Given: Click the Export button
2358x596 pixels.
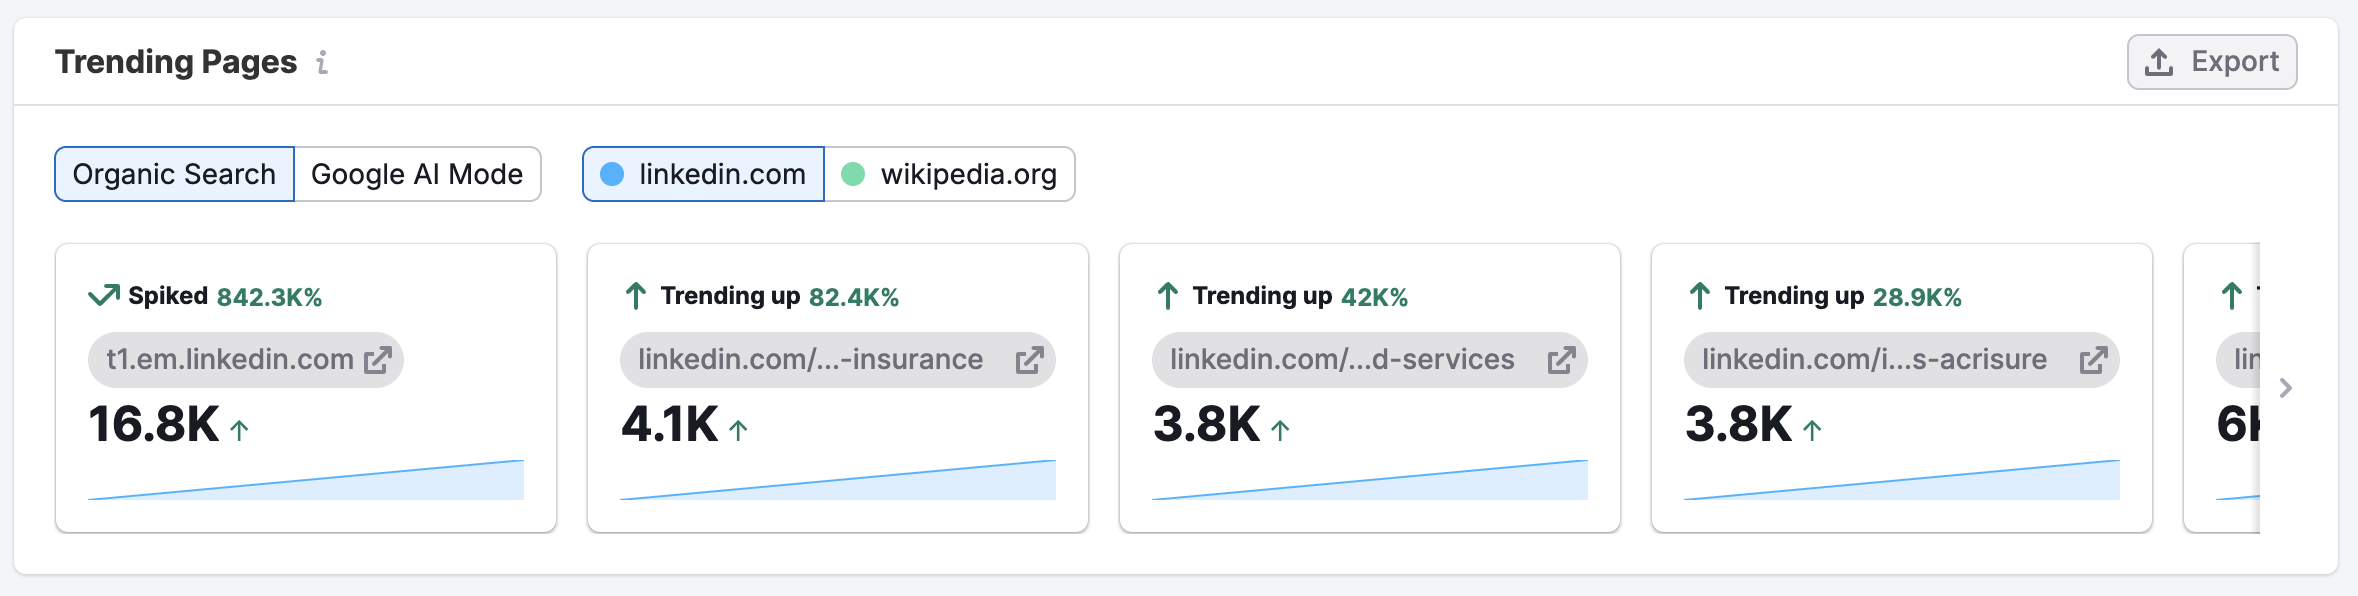Looking at the screenshot, I should coord(2211,61).
